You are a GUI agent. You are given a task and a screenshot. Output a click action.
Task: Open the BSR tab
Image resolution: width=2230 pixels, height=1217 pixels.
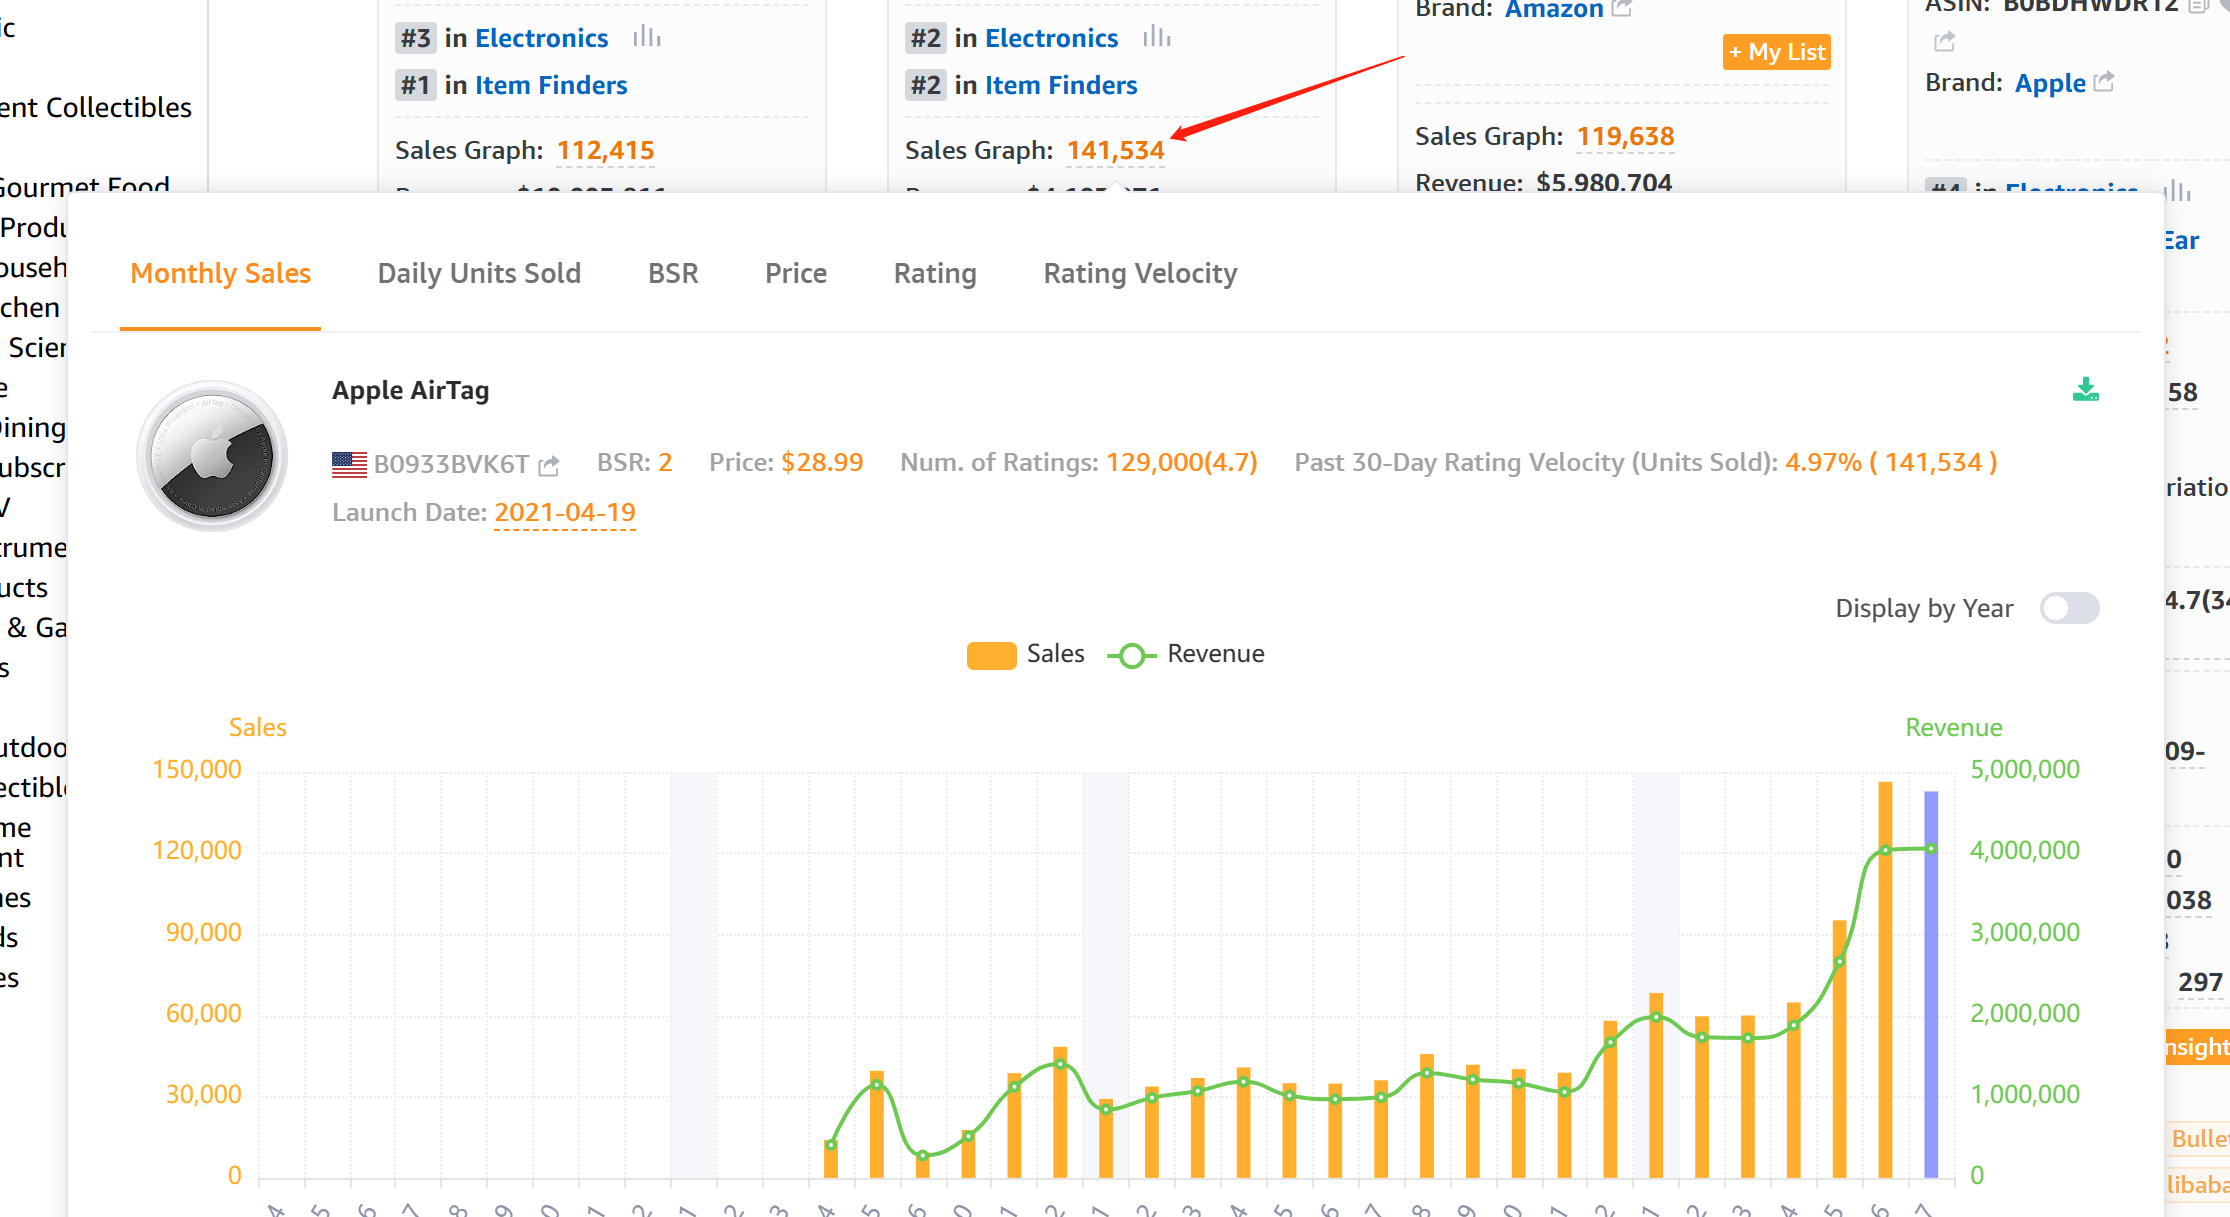[x=673, y=273]
